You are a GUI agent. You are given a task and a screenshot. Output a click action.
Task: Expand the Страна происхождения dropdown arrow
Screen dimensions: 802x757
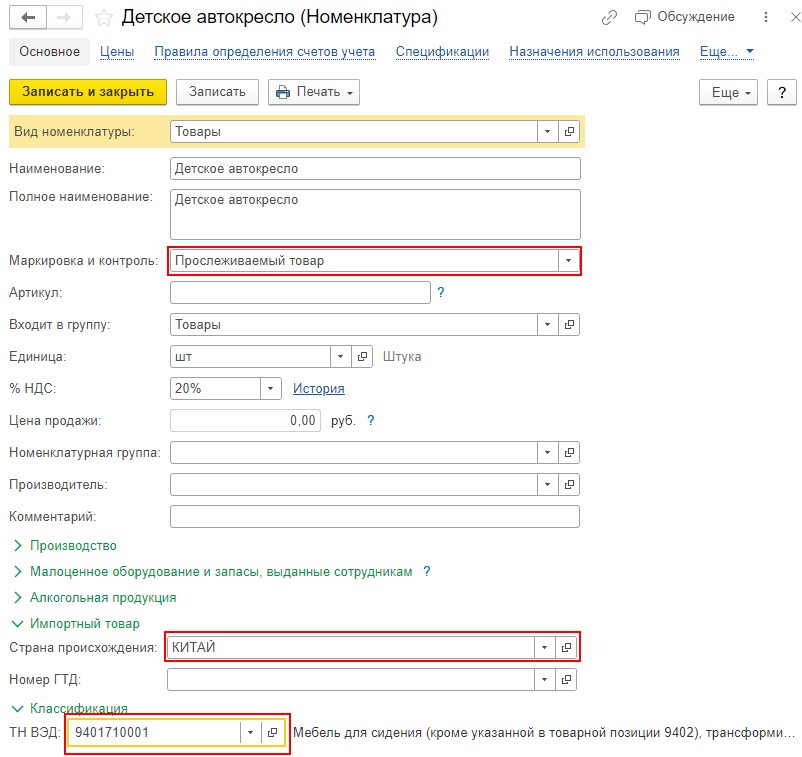(x=544, y=648)
